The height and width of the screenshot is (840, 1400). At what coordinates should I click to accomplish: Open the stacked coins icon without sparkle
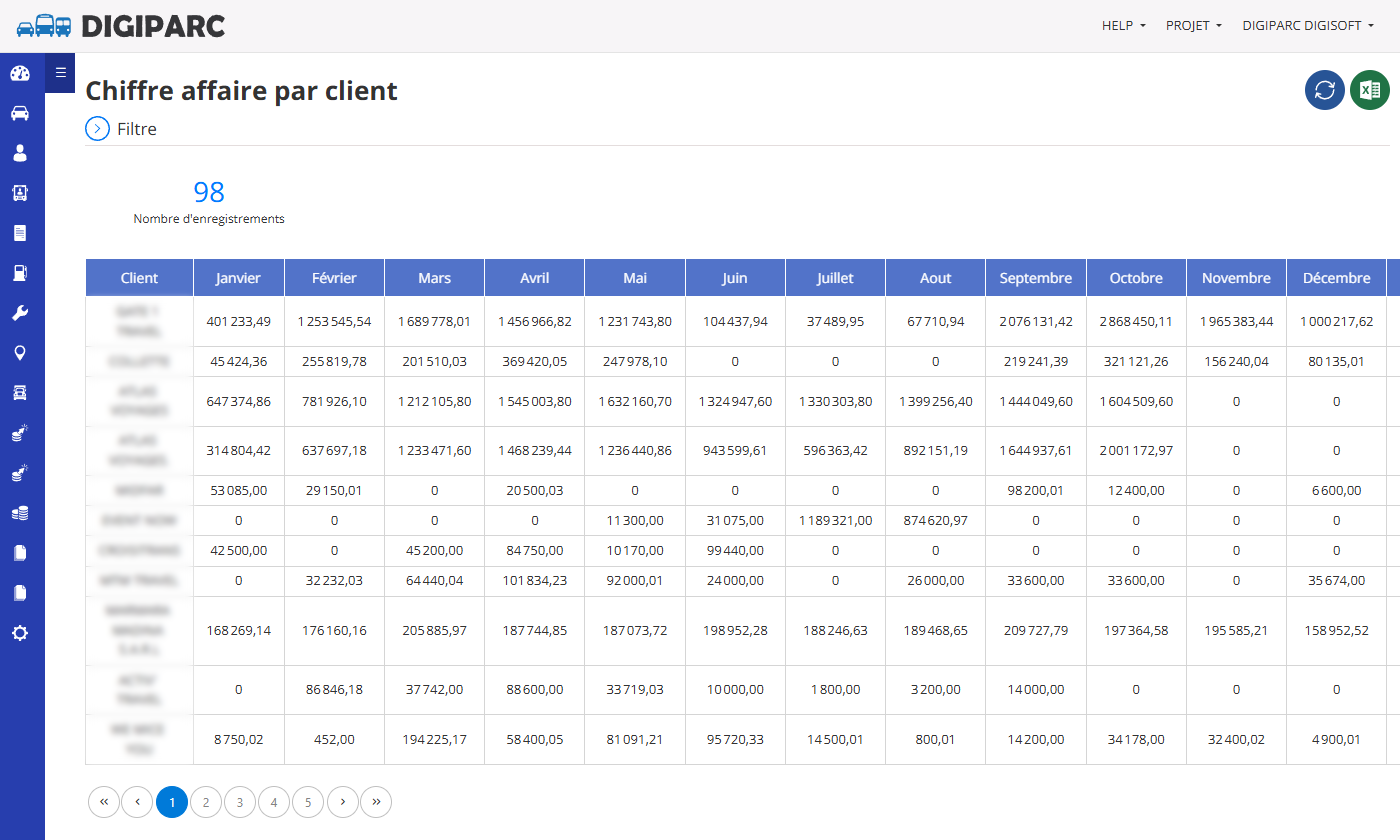[20, 513]
